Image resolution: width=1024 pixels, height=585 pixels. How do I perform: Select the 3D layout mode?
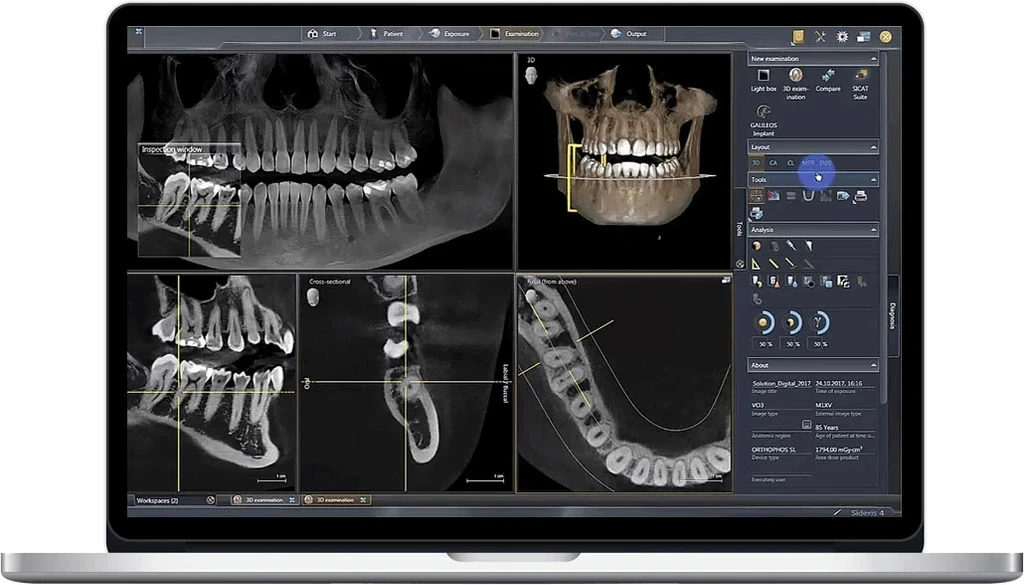pyautogui.click(x=755, y=162)
